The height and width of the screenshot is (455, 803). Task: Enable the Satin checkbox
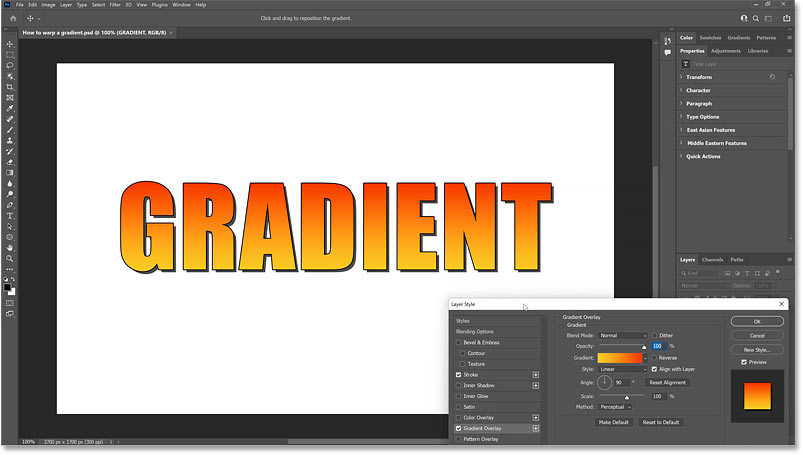click(x=458, y=407)
